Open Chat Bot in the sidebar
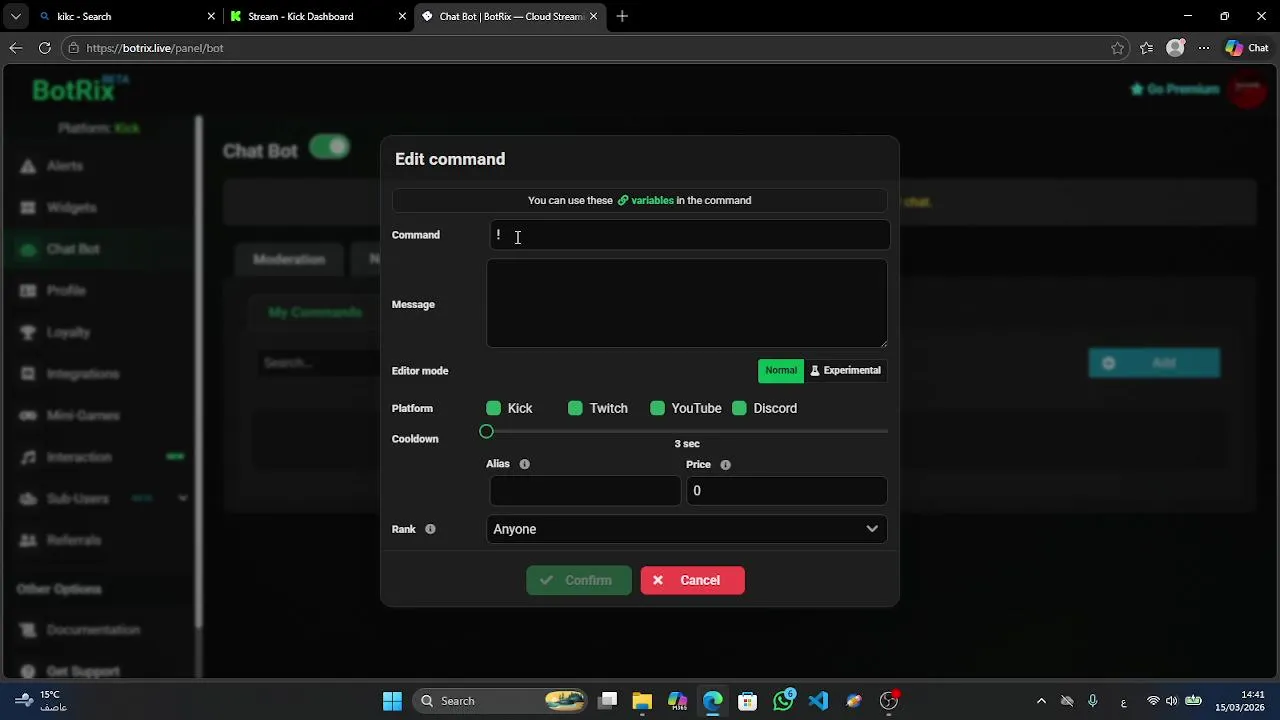Screen dimensions: 1280x720 [x=72, y=249]
